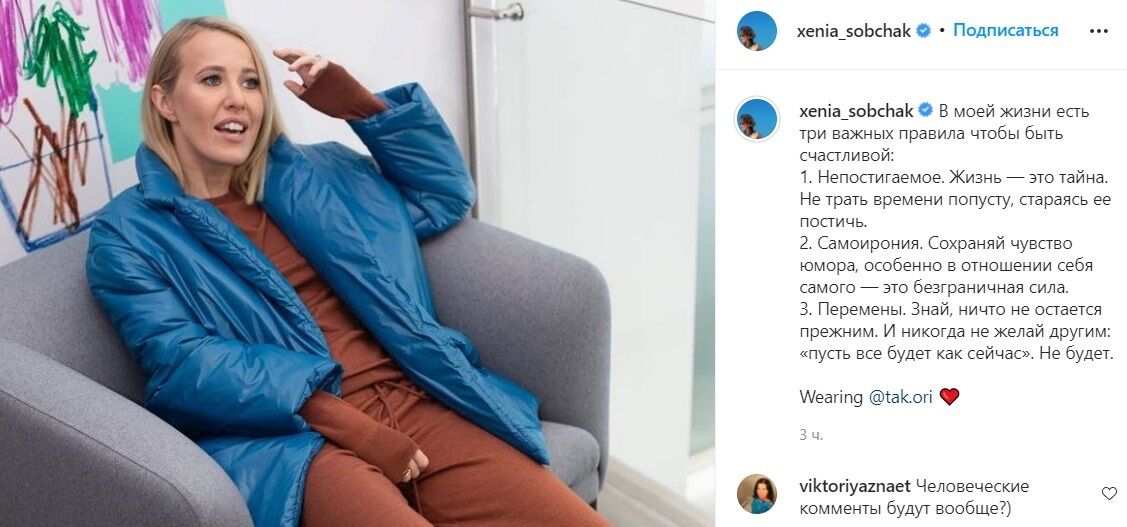Click the verified badge next to the header username
The image size is (1127, 527).
924,31
